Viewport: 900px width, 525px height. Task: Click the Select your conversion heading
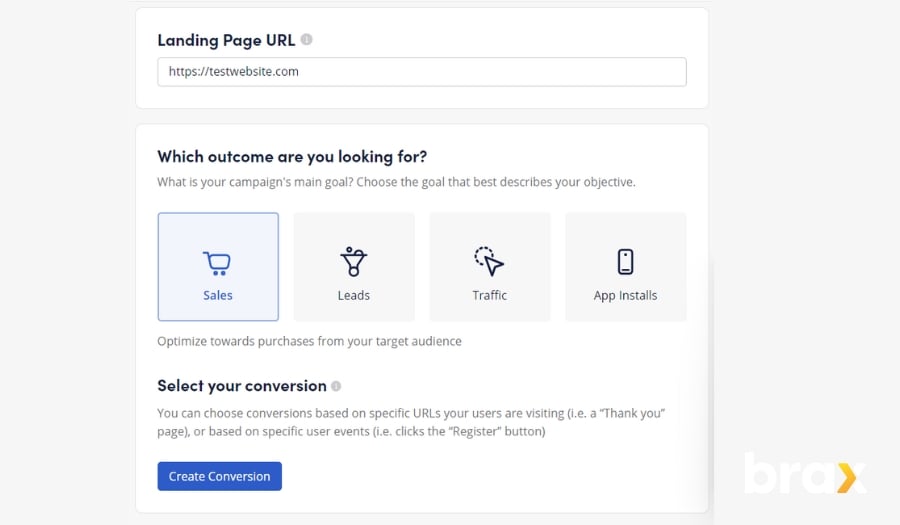(242, 386)
